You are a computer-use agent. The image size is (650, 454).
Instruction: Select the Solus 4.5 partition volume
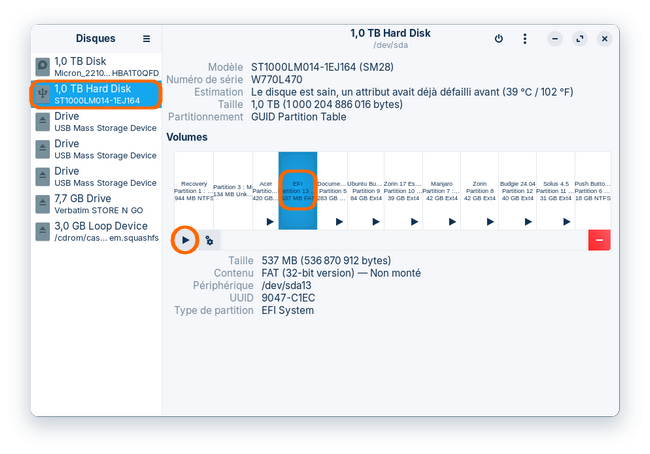point(555,190)
